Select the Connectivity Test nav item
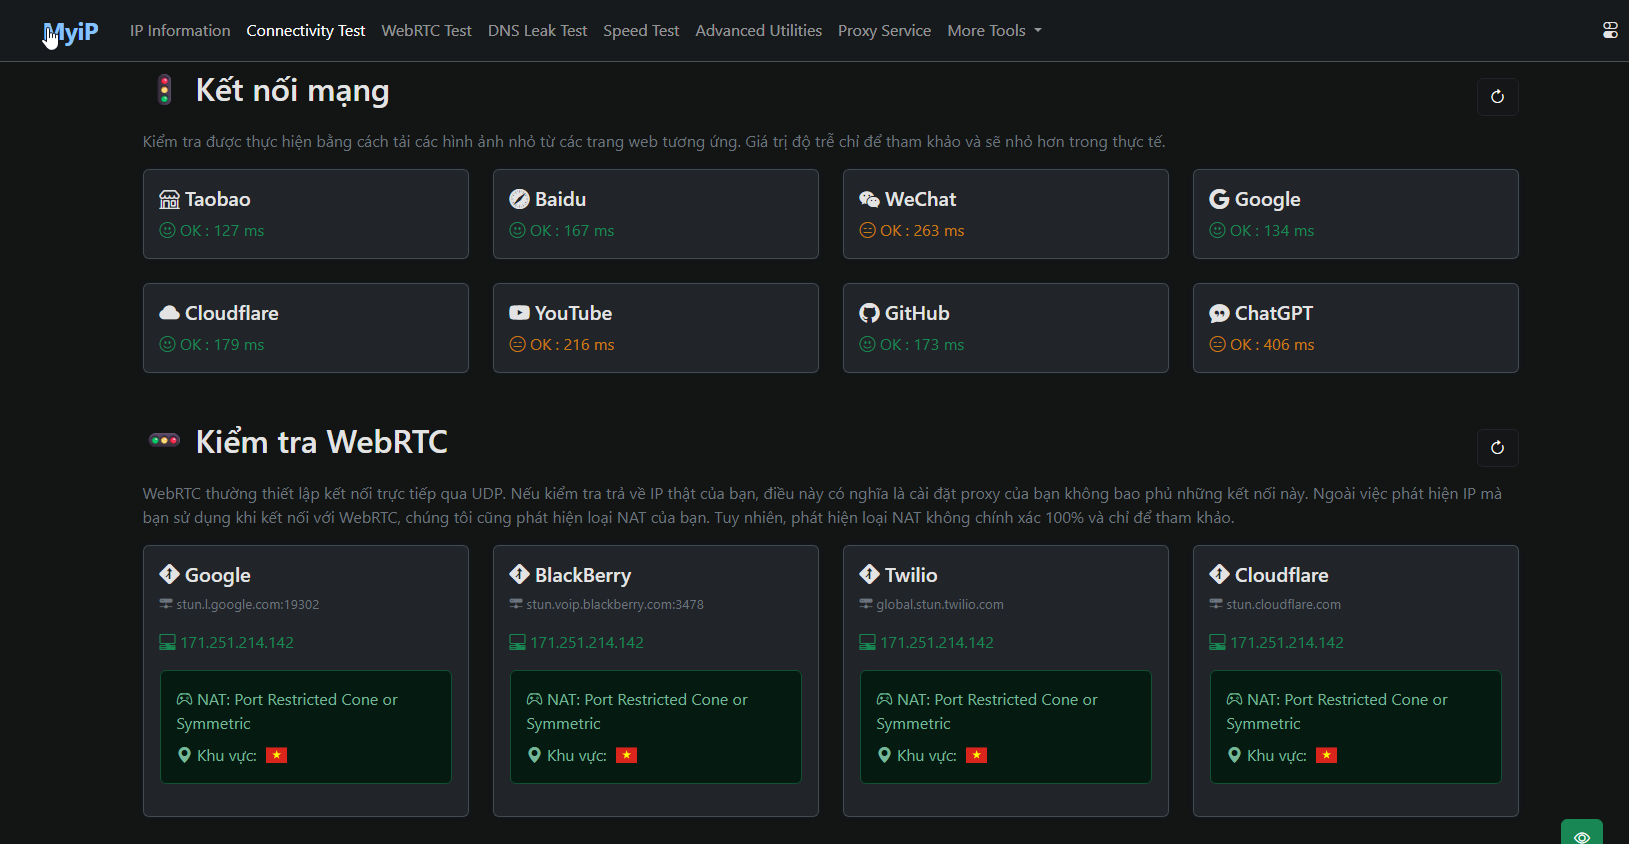The image size is (1629, 844). coord(306,31)
